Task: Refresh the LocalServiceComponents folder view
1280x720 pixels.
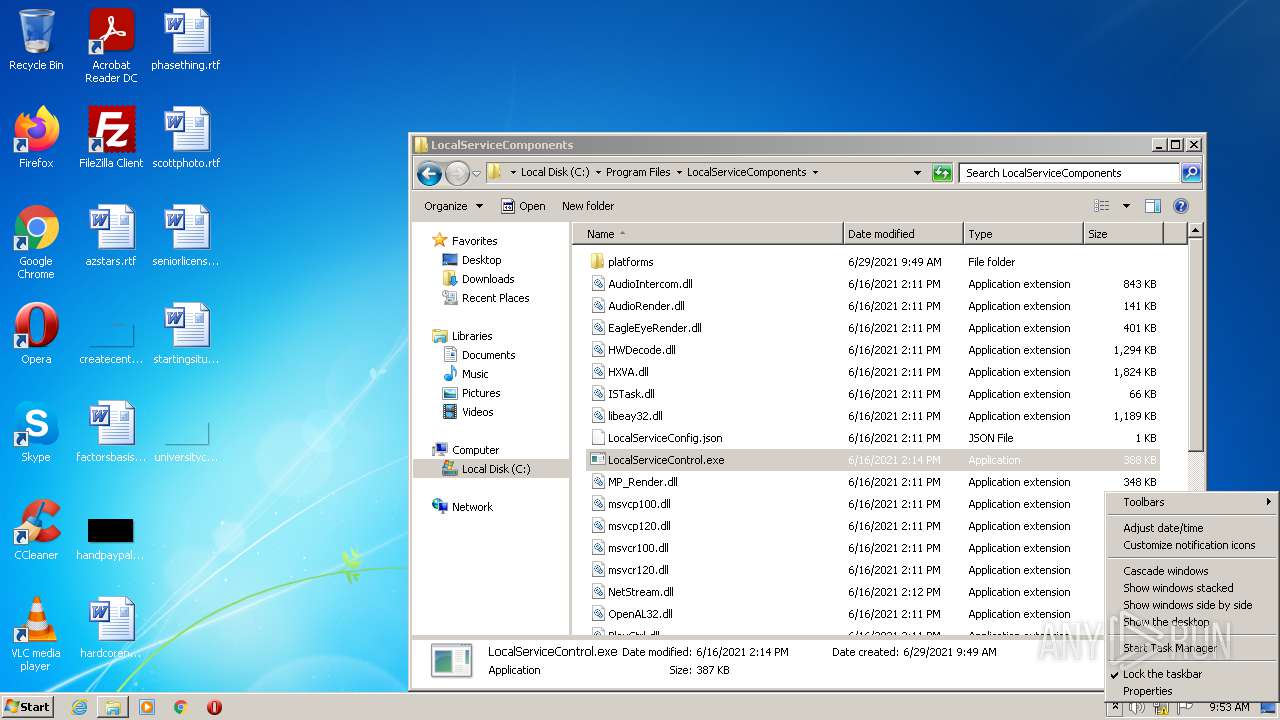Action: (x=942, y=173)
